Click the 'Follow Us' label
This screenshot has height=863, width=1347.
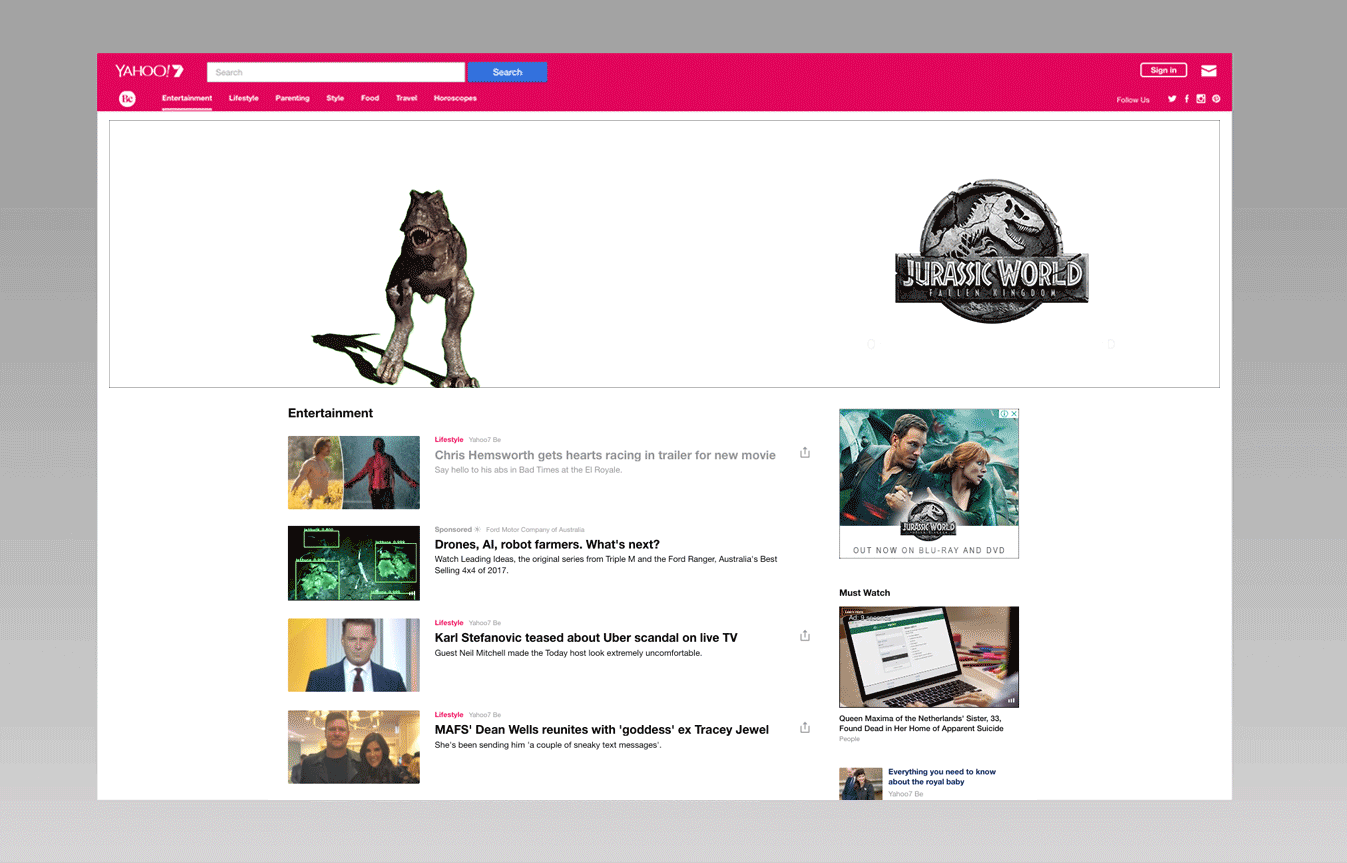point(1133,100)
